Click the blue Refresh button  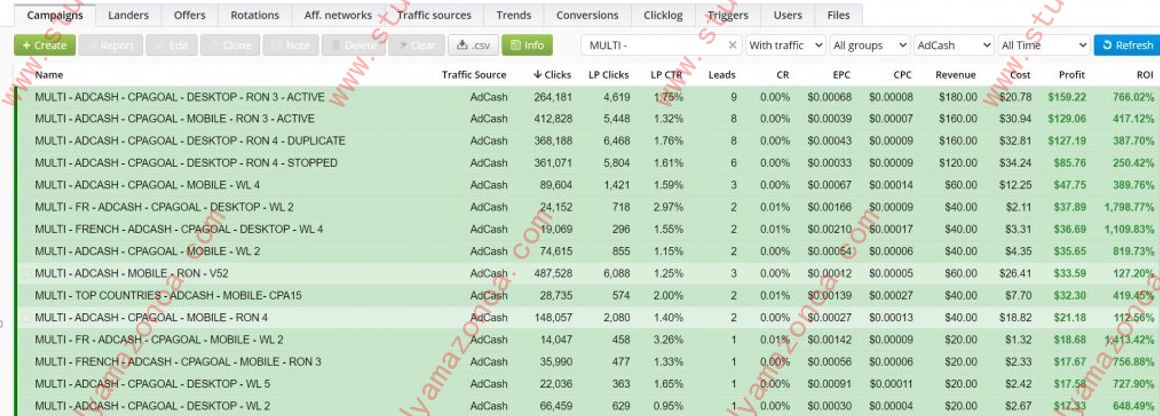[1127, 45]
